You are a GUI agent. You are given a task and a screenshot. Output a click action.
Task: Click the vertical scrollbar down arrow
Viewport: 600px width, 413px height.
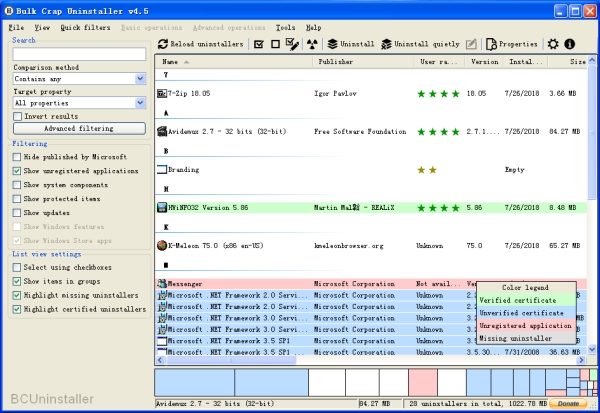(x=592, y=349)
